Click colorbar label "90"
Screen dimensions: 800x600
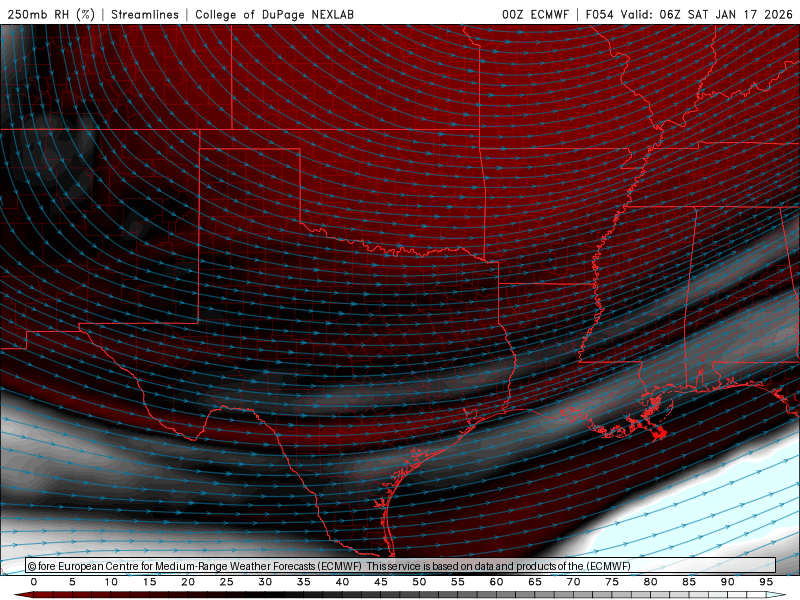pyautogui.click(x=728, y=582)
